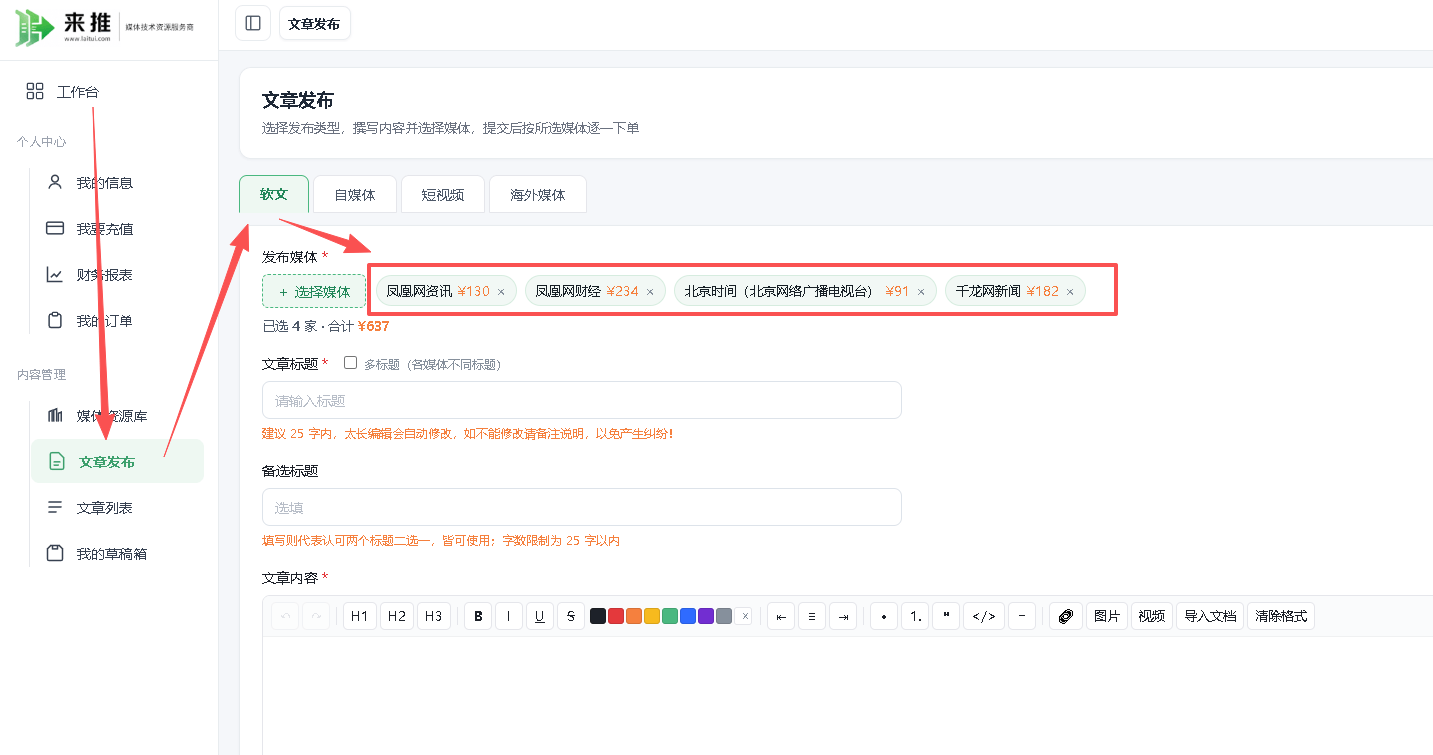Apply italic formatting
Viewport: 1433px width, 755px height.
pyautogui.click(x=509, y=616)
